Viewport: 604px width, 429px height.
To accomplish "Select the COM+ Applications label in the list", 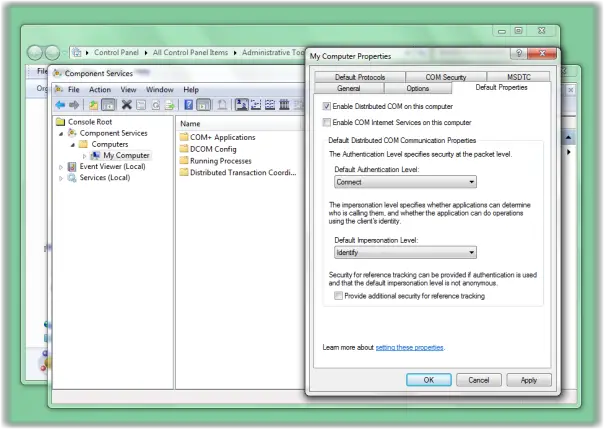I will (223, 137).
